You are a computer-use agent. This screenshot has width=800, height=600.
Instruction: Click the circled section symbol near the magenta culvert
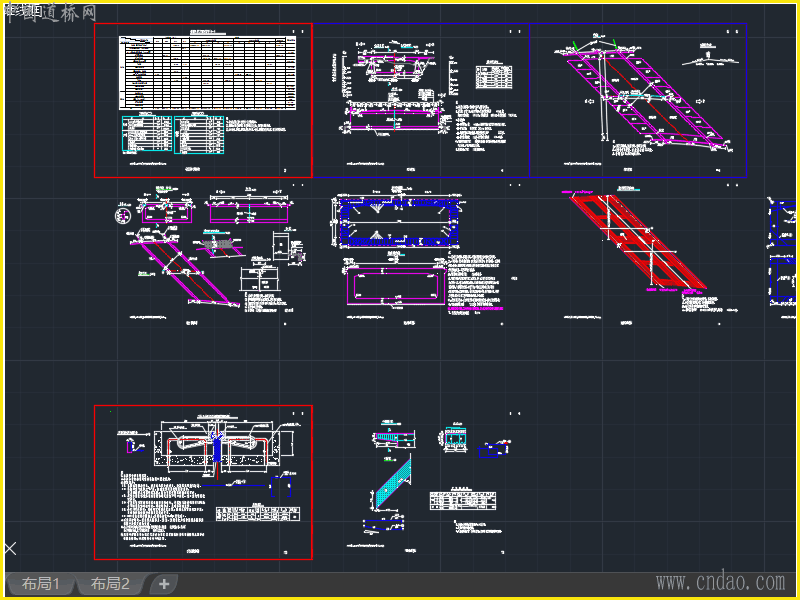[x=122, y=216]
